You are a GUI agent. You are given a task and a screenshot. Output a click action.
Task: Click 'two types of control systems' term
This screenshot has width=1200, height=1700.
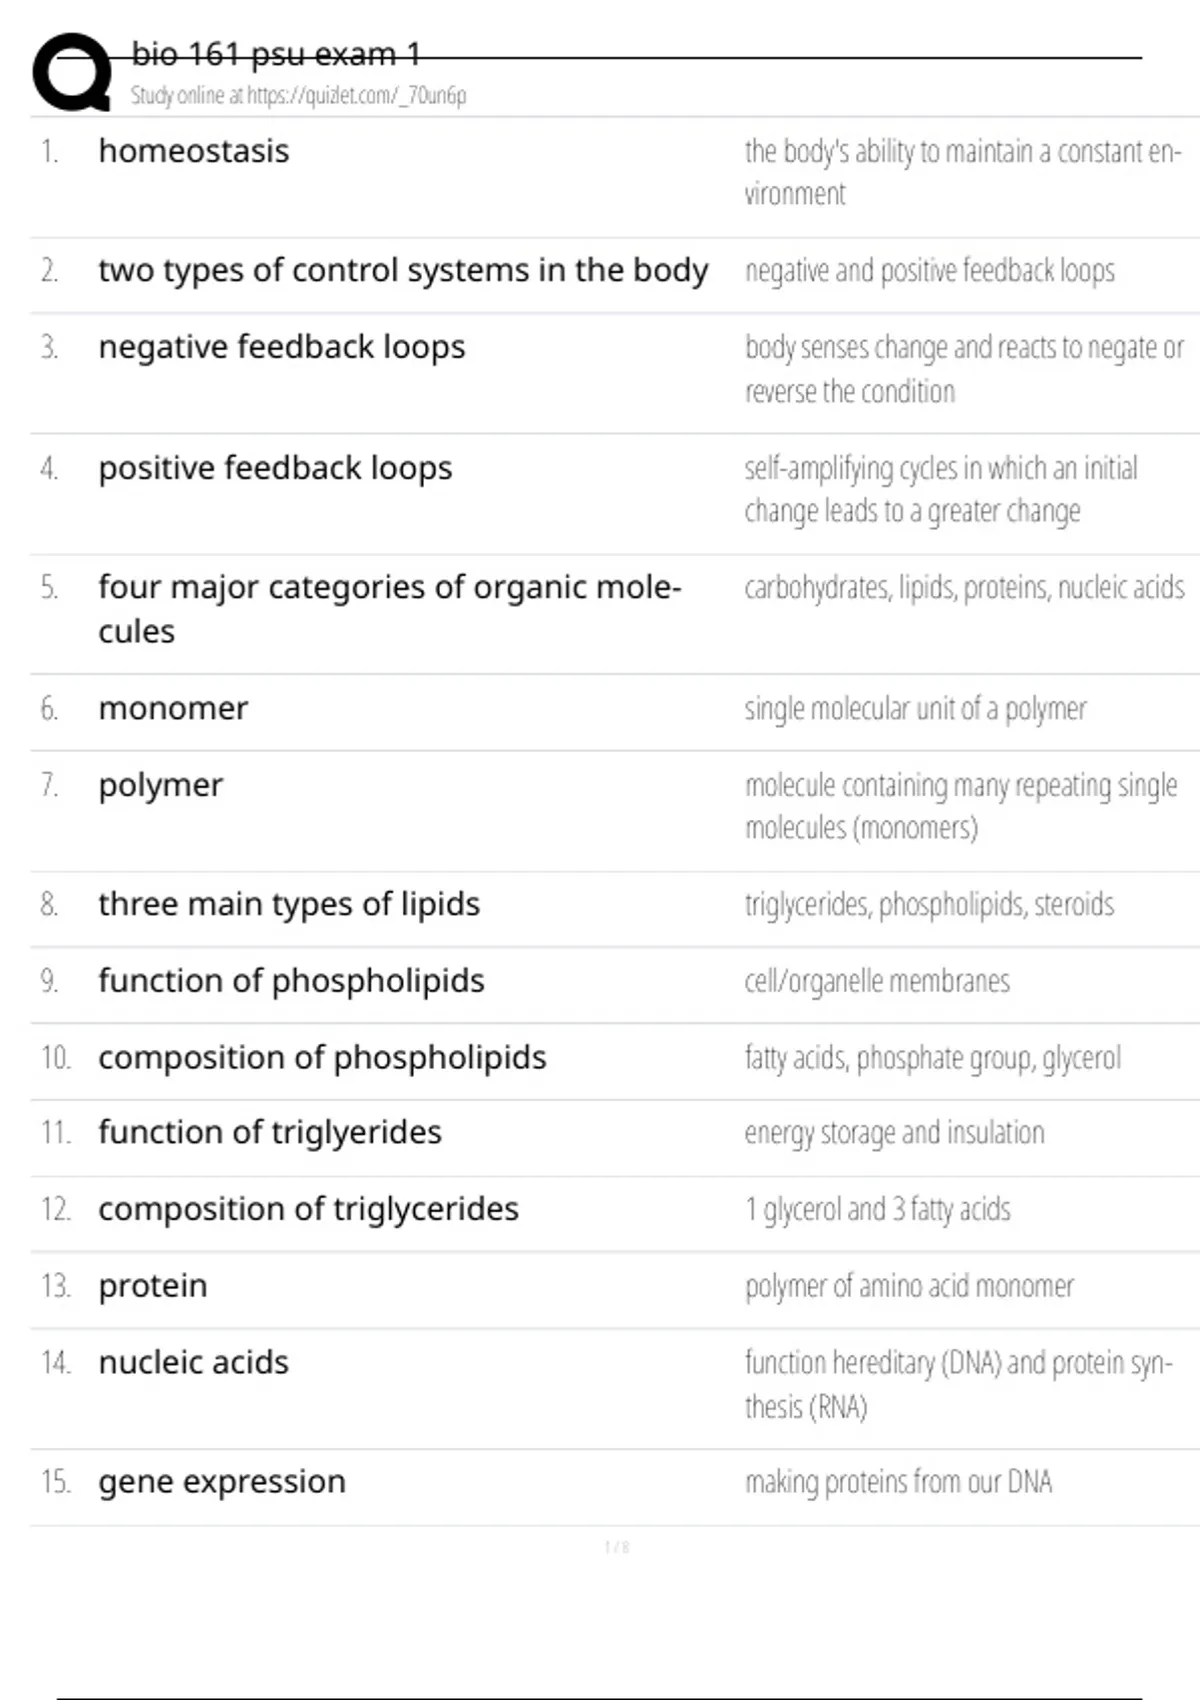pos(403,270)
